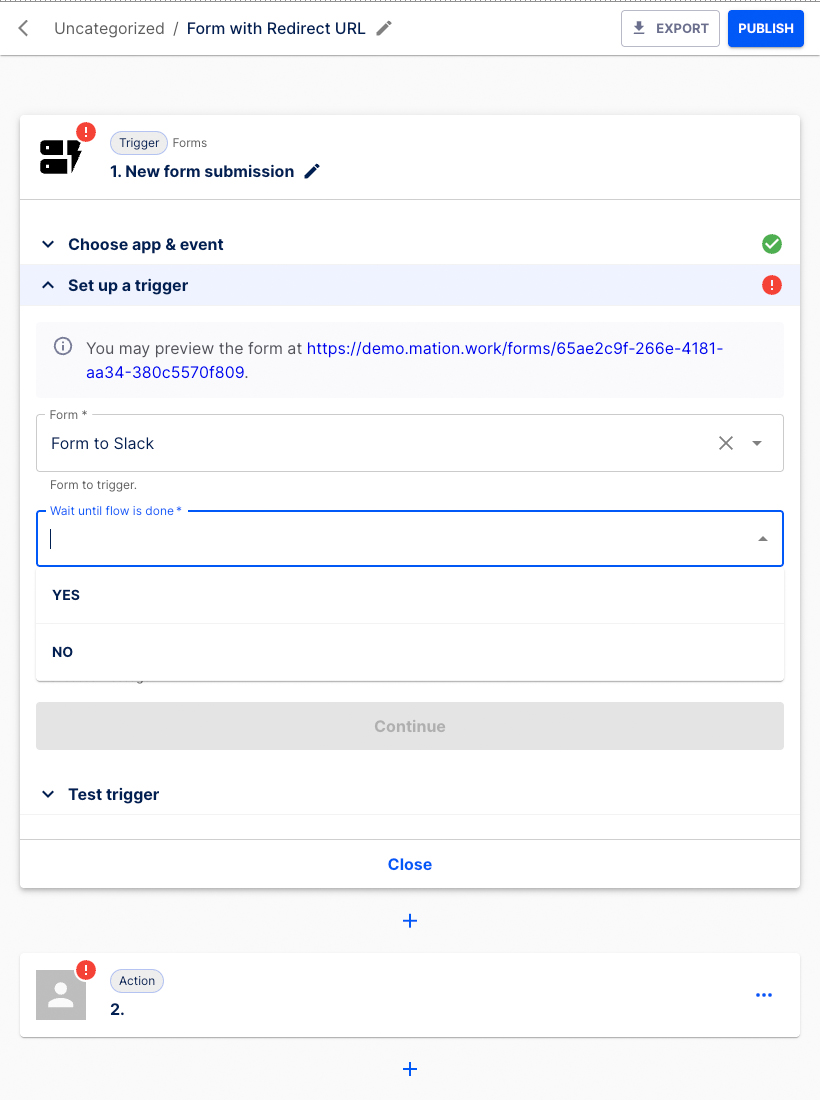Click the red error badge on the trigger icon
The height and width of the screenshot is (1100, 820).
point(85,130)
